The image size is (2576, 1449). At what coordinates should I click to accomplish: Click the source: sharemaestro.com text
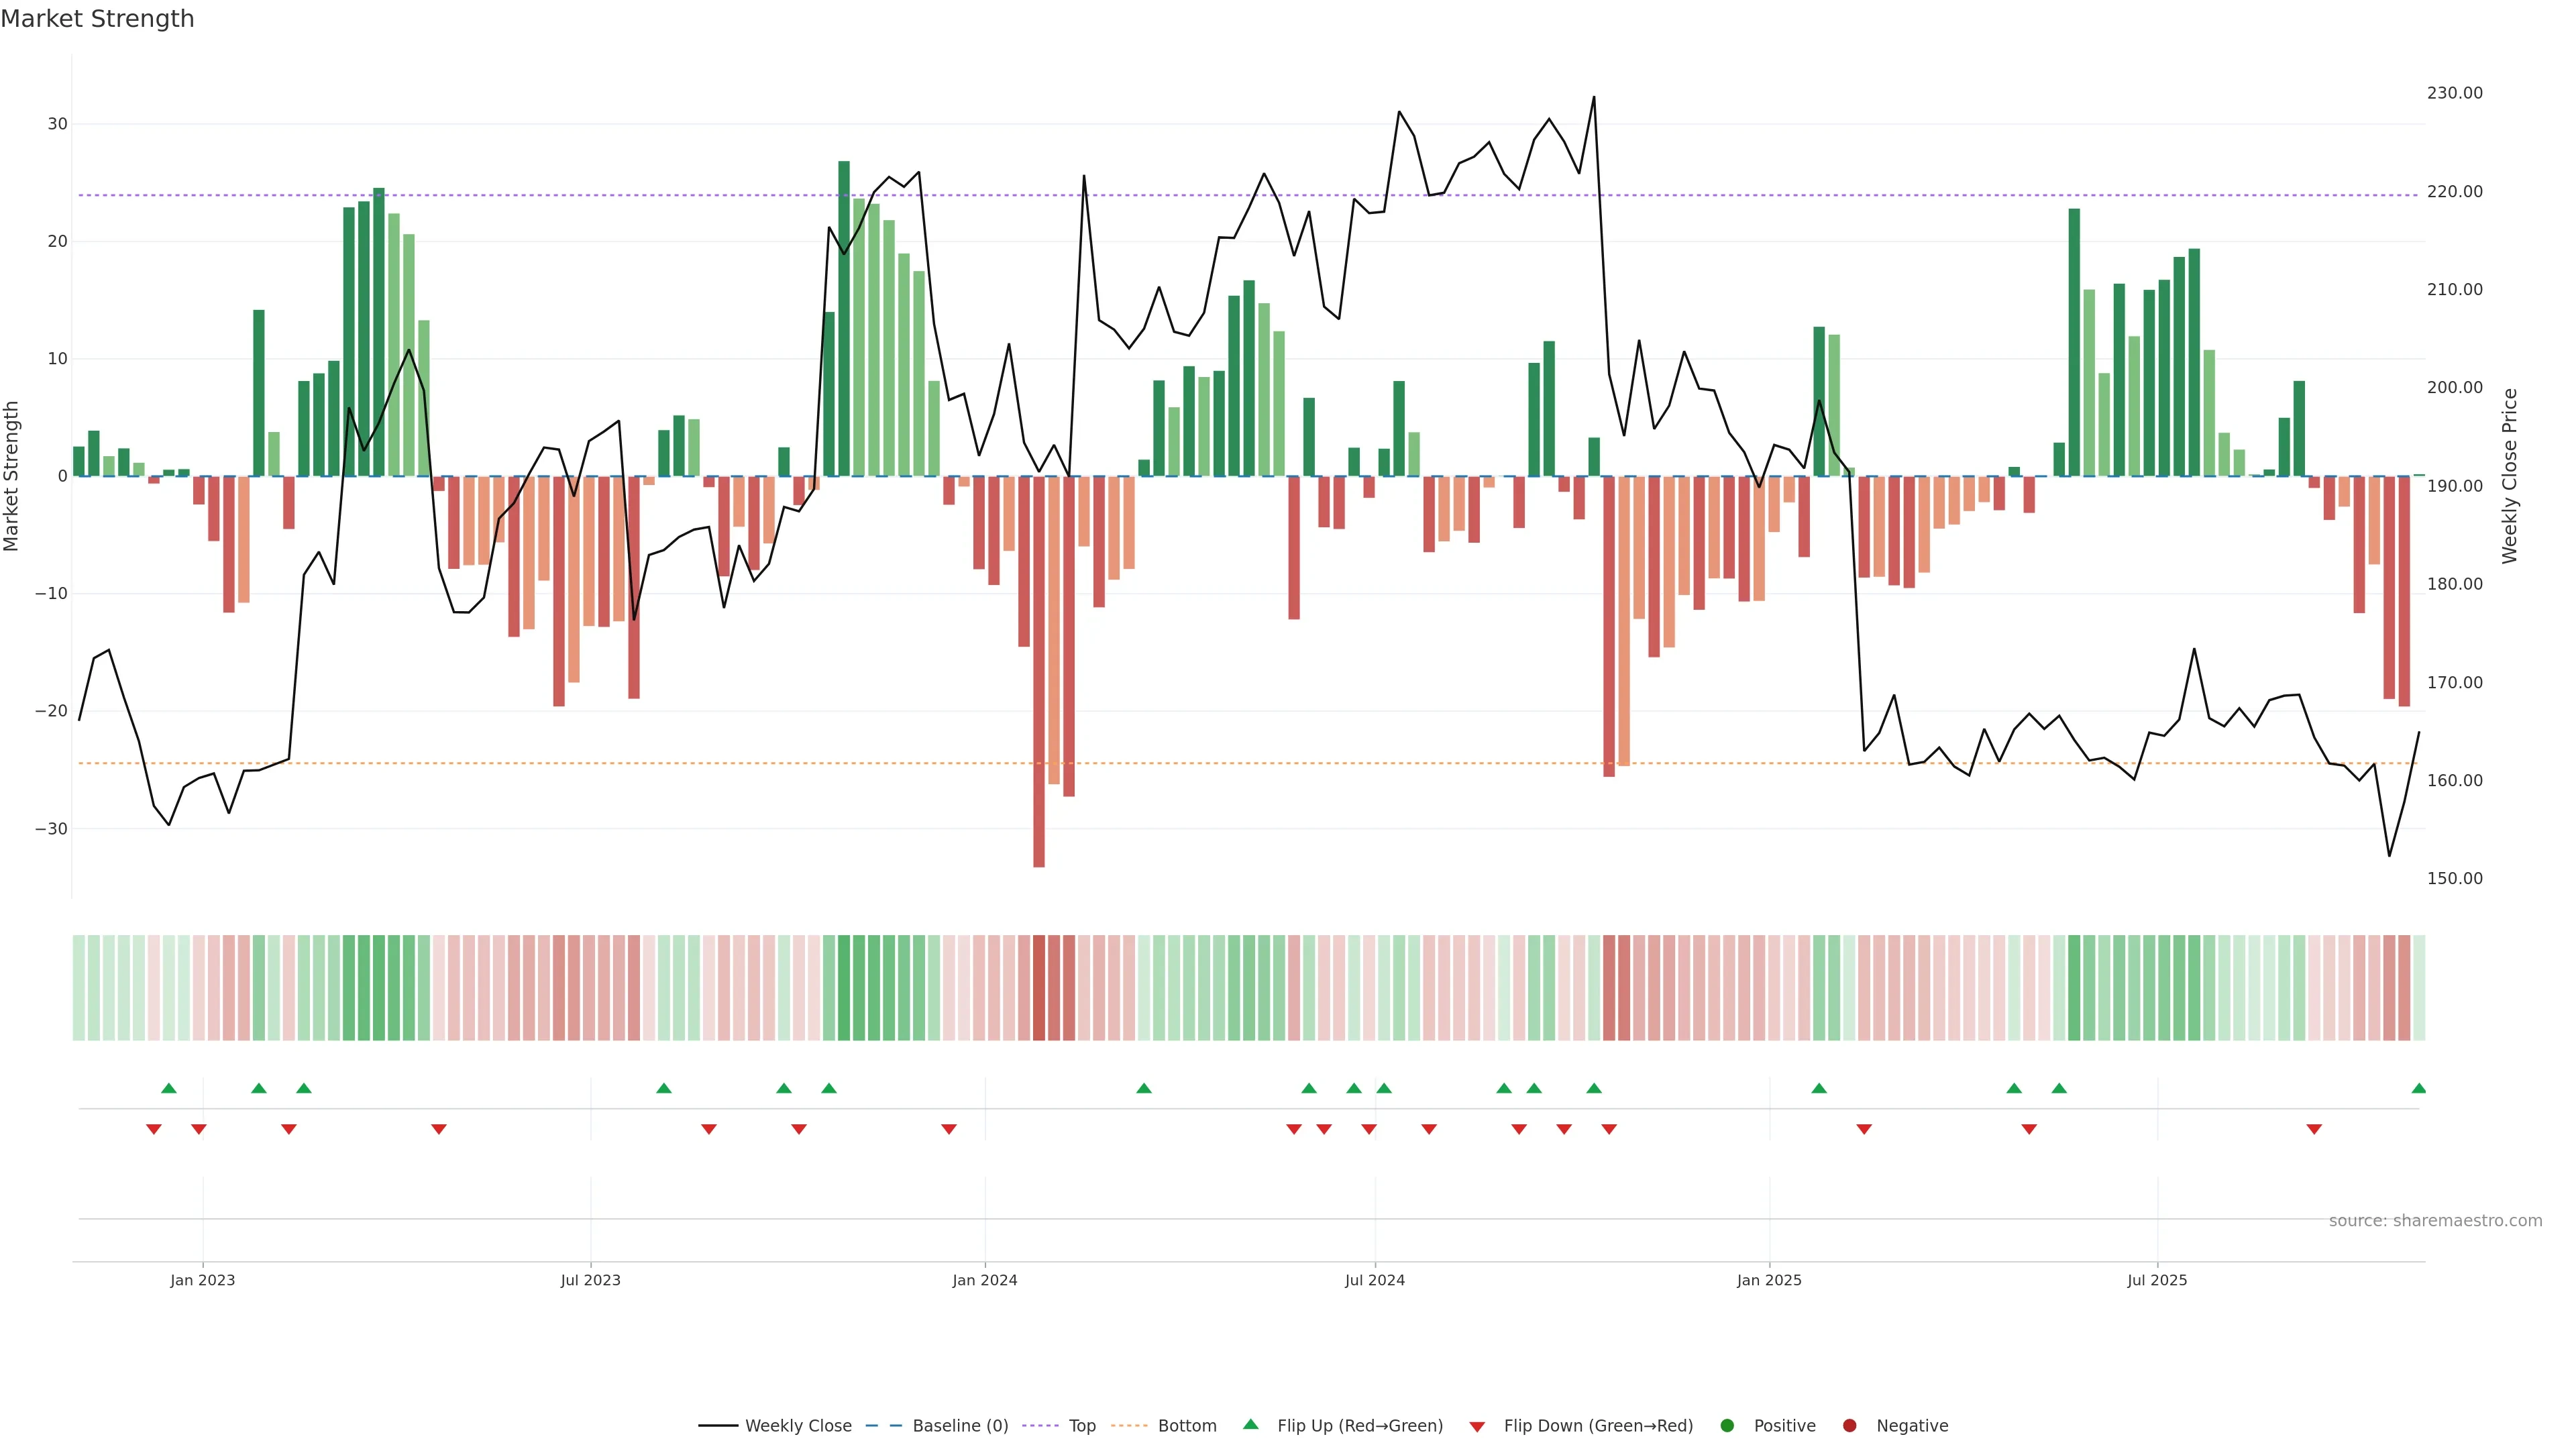pos(2435,1221)
